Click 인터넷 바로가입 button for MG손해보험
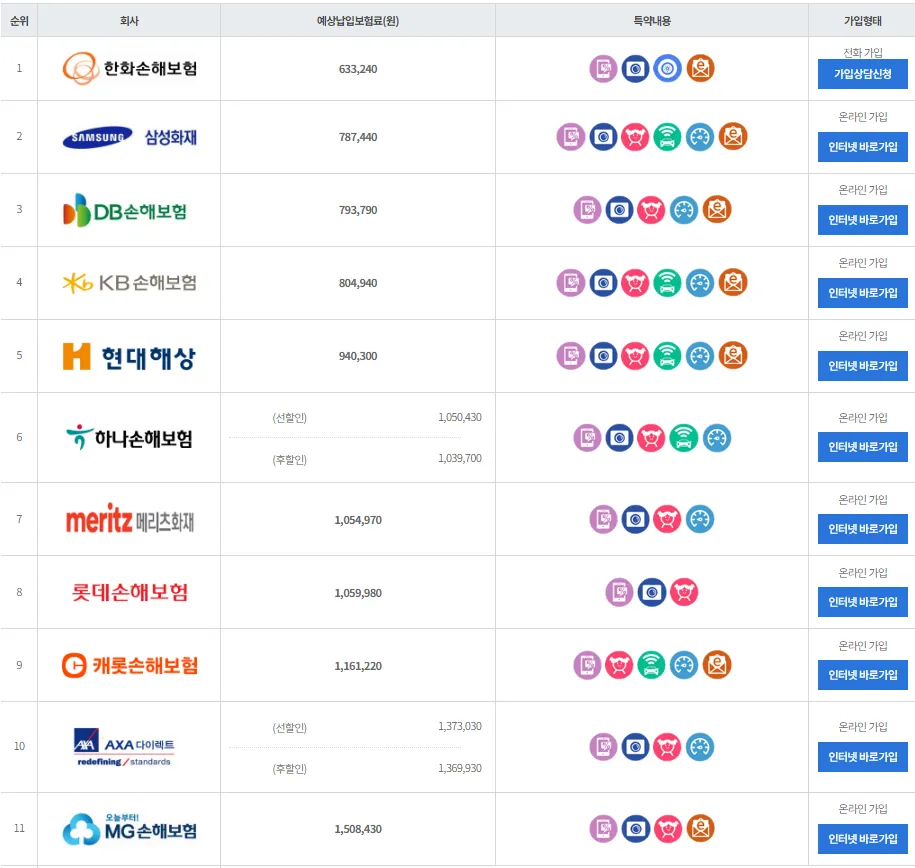 (x=862, y=839)
